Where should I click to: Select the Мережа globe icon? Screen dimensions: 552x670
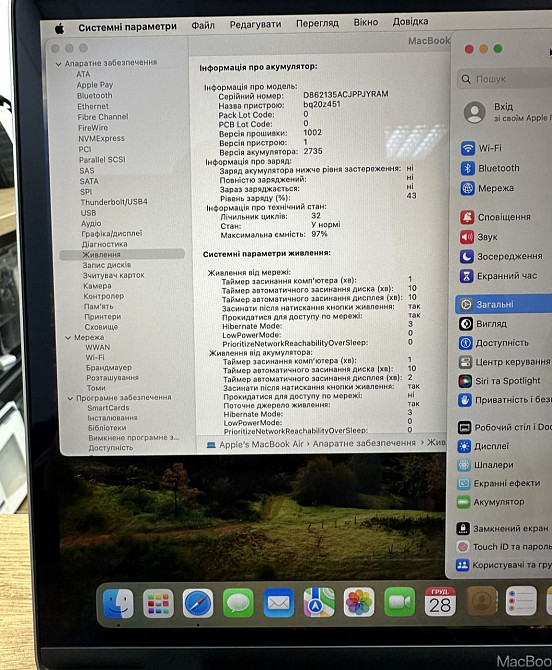(467, 188)
